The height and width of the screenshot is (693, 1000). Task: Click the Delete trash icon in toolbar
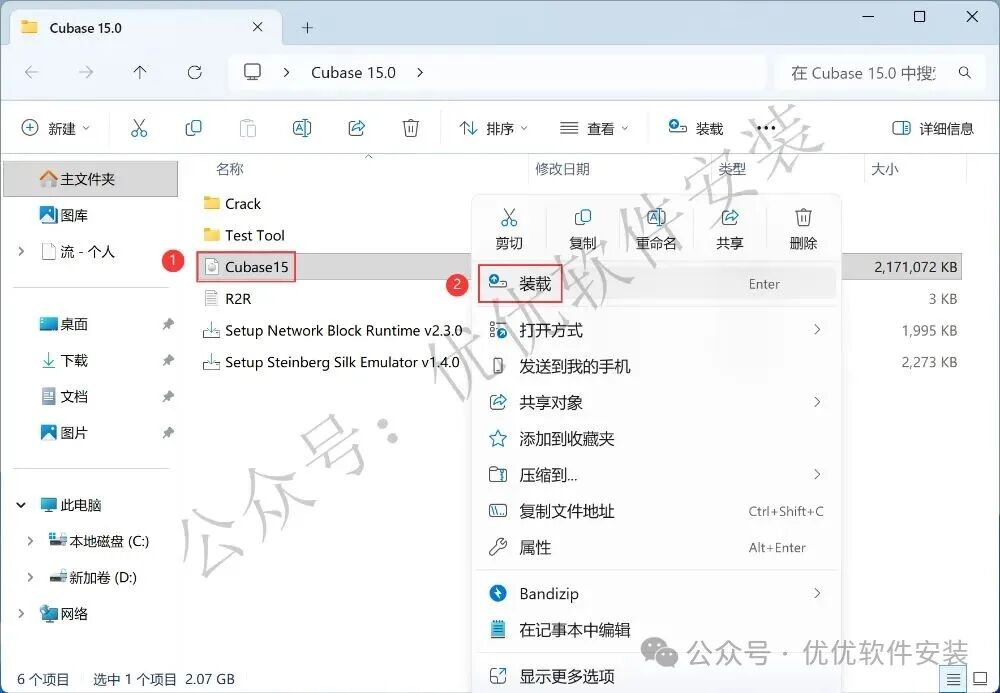click(x=411, y=128)
